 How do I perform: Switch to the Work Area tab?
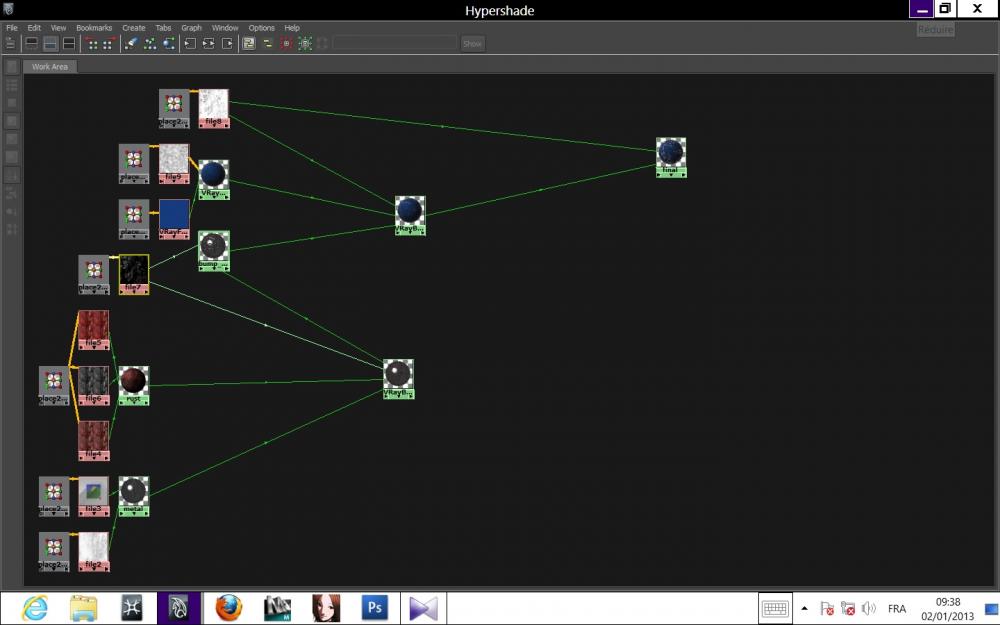[50, 66]
